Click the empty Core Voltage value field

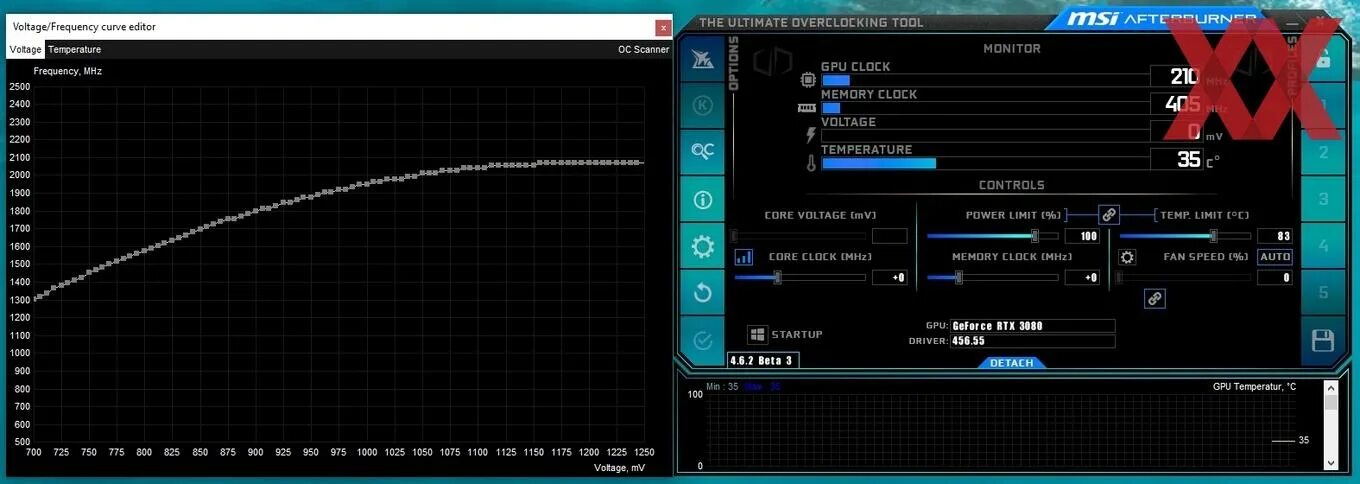tap(890, 236)
